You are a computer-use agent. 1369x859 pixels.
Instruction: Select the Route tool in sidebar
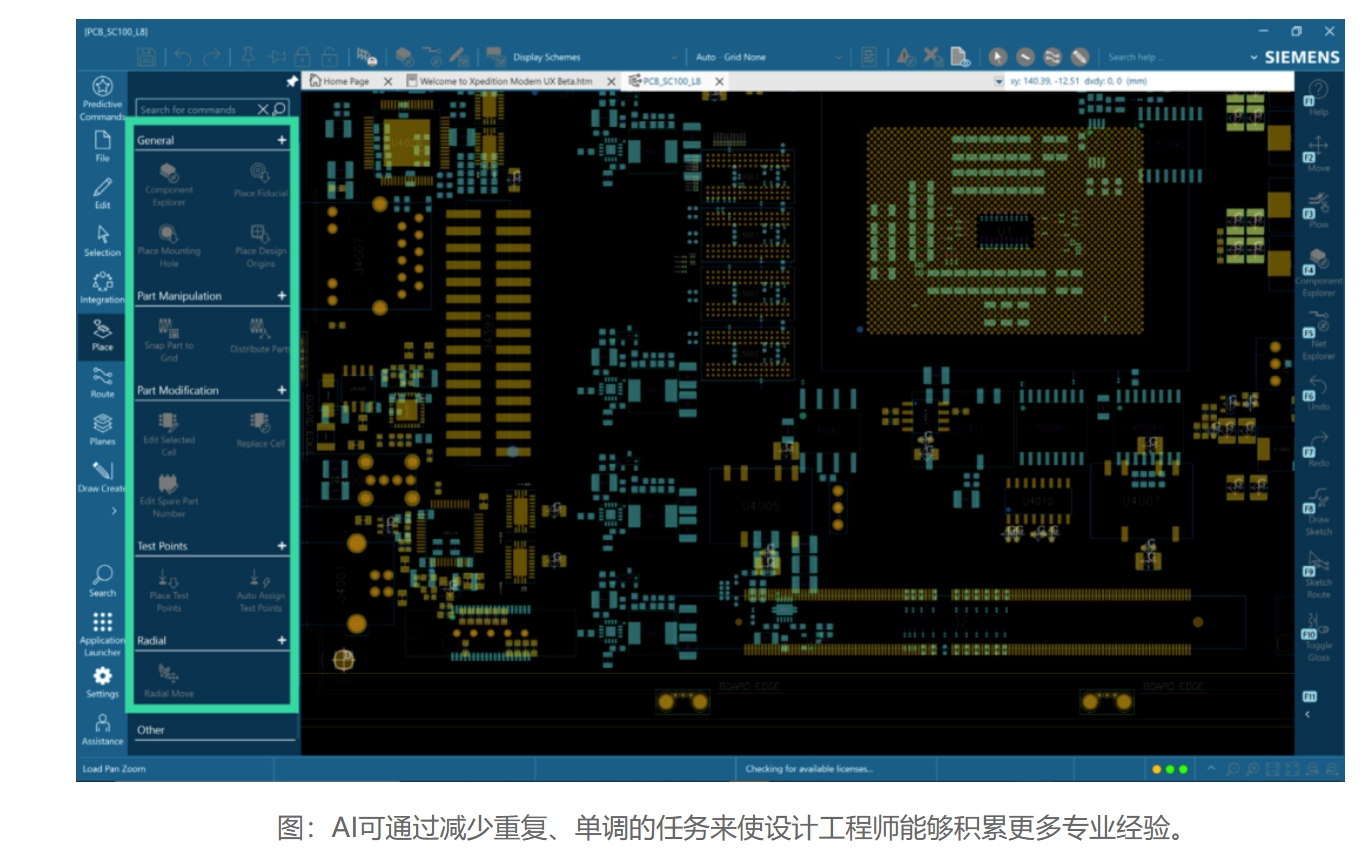pos(102,381)
